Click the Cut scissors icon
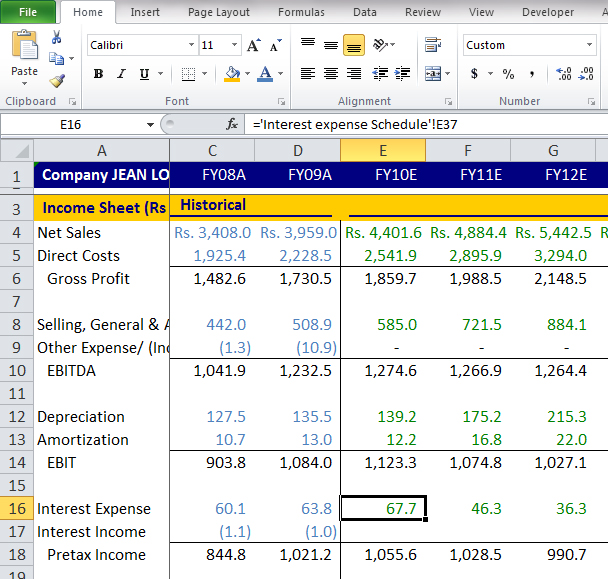The image size is (608, 579). tap(57, 38)
